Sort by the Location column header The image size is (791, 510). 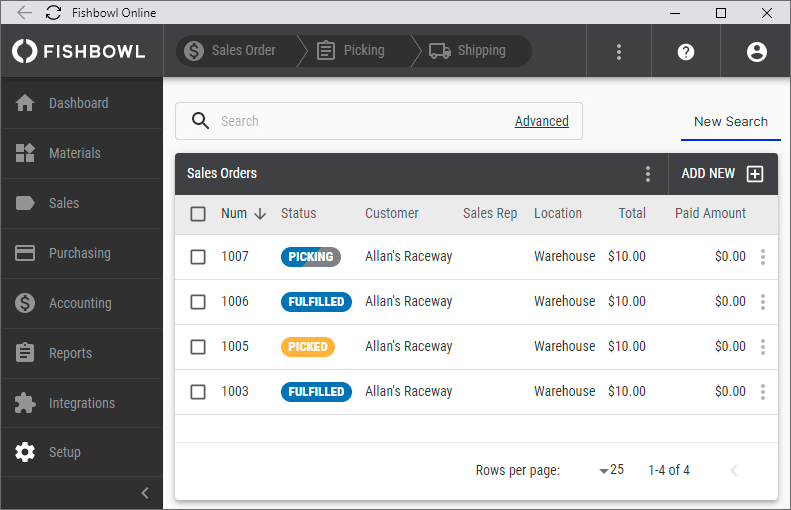click(558, 213)
